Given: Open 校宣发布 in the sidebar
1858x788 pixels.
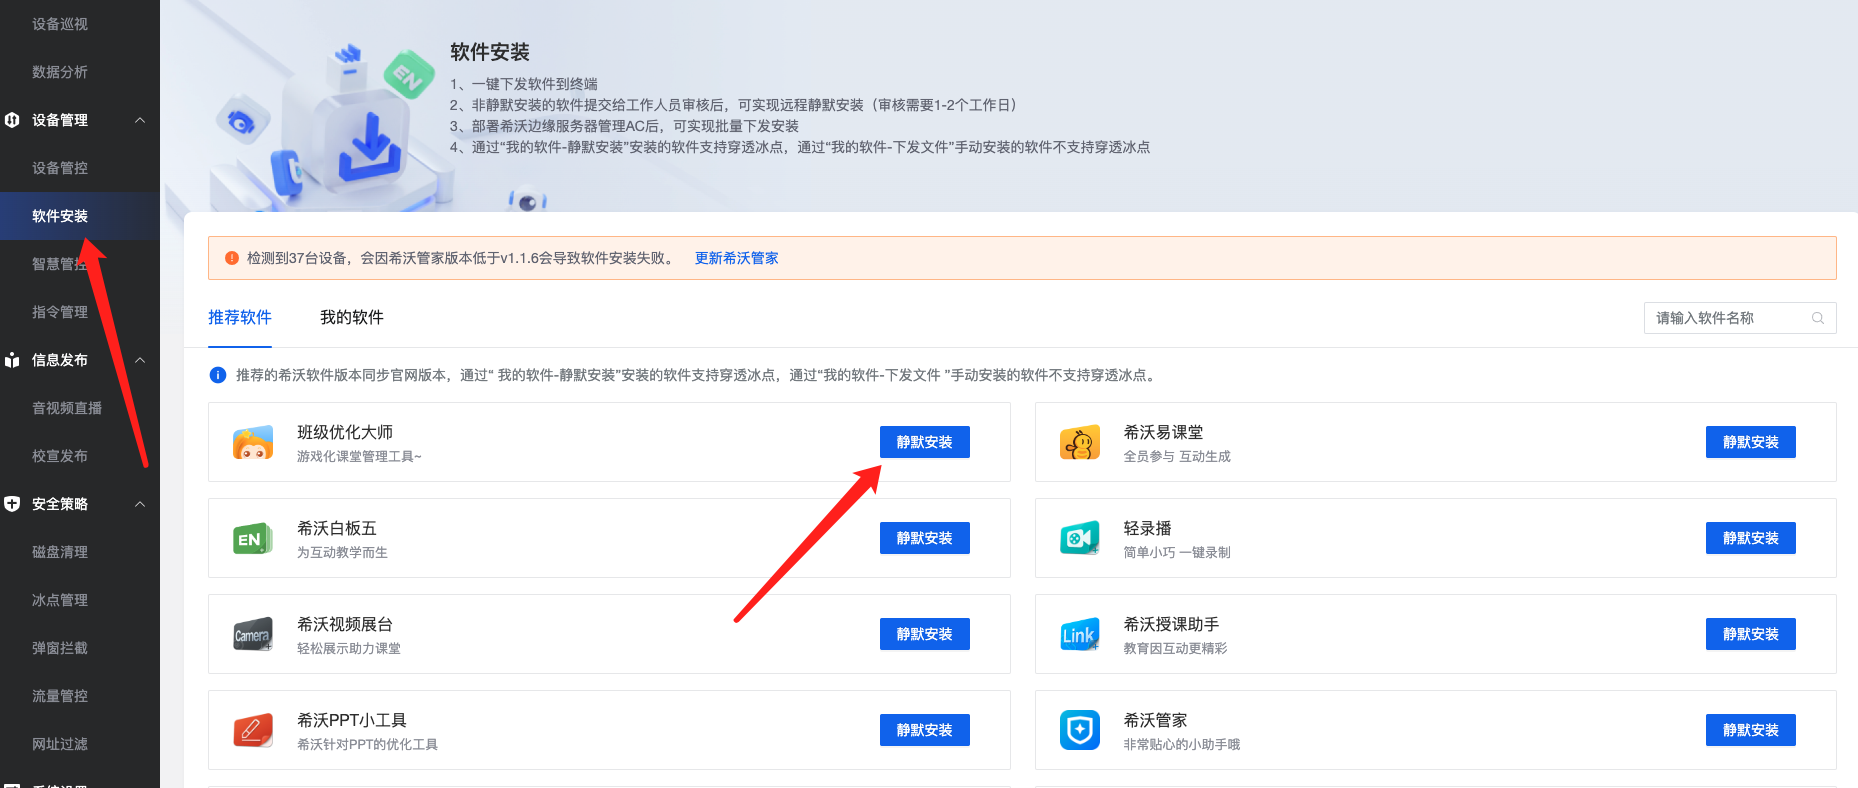Looking at the screenshot, I should click(x=60, y=456).
